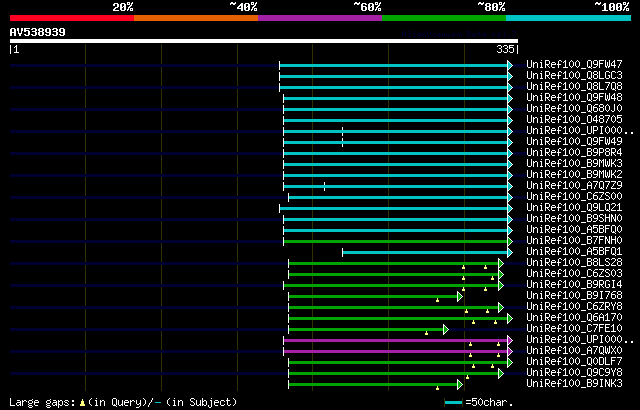Click the purple ~60% segment of the identity scale
The height and width of the screenshot is (410, 640).
pos(320,18)
